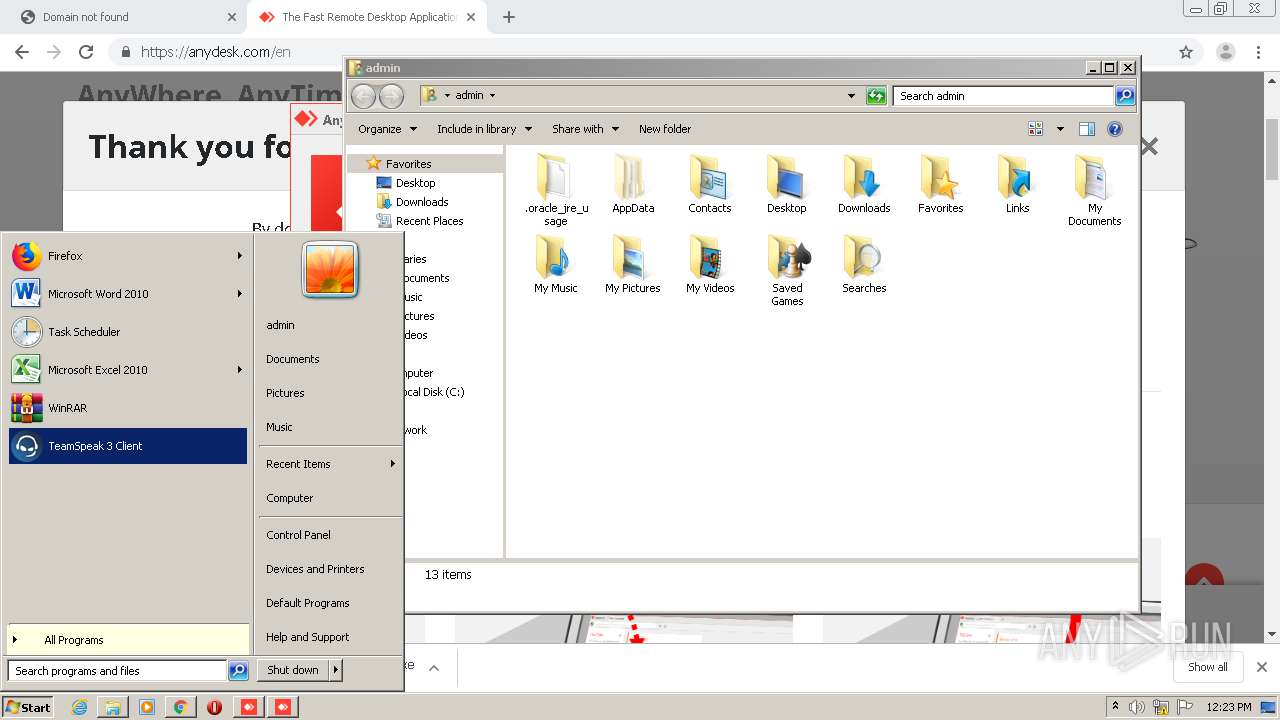The width and height of the screenshot is (1280, 720).
Task: Launch Microsoft Word 2010 from Start menu
Action: coord(128,294)
